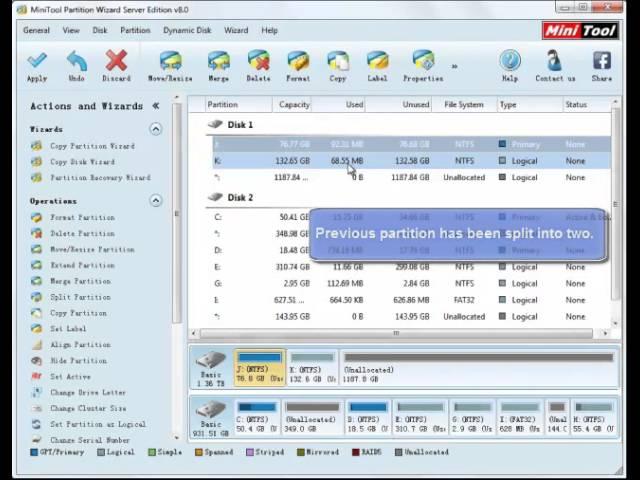The height and width of the screenshot is (480, 640).
Task: Click the Align Partition icon in the sidebar
Action: pos(37,345)
